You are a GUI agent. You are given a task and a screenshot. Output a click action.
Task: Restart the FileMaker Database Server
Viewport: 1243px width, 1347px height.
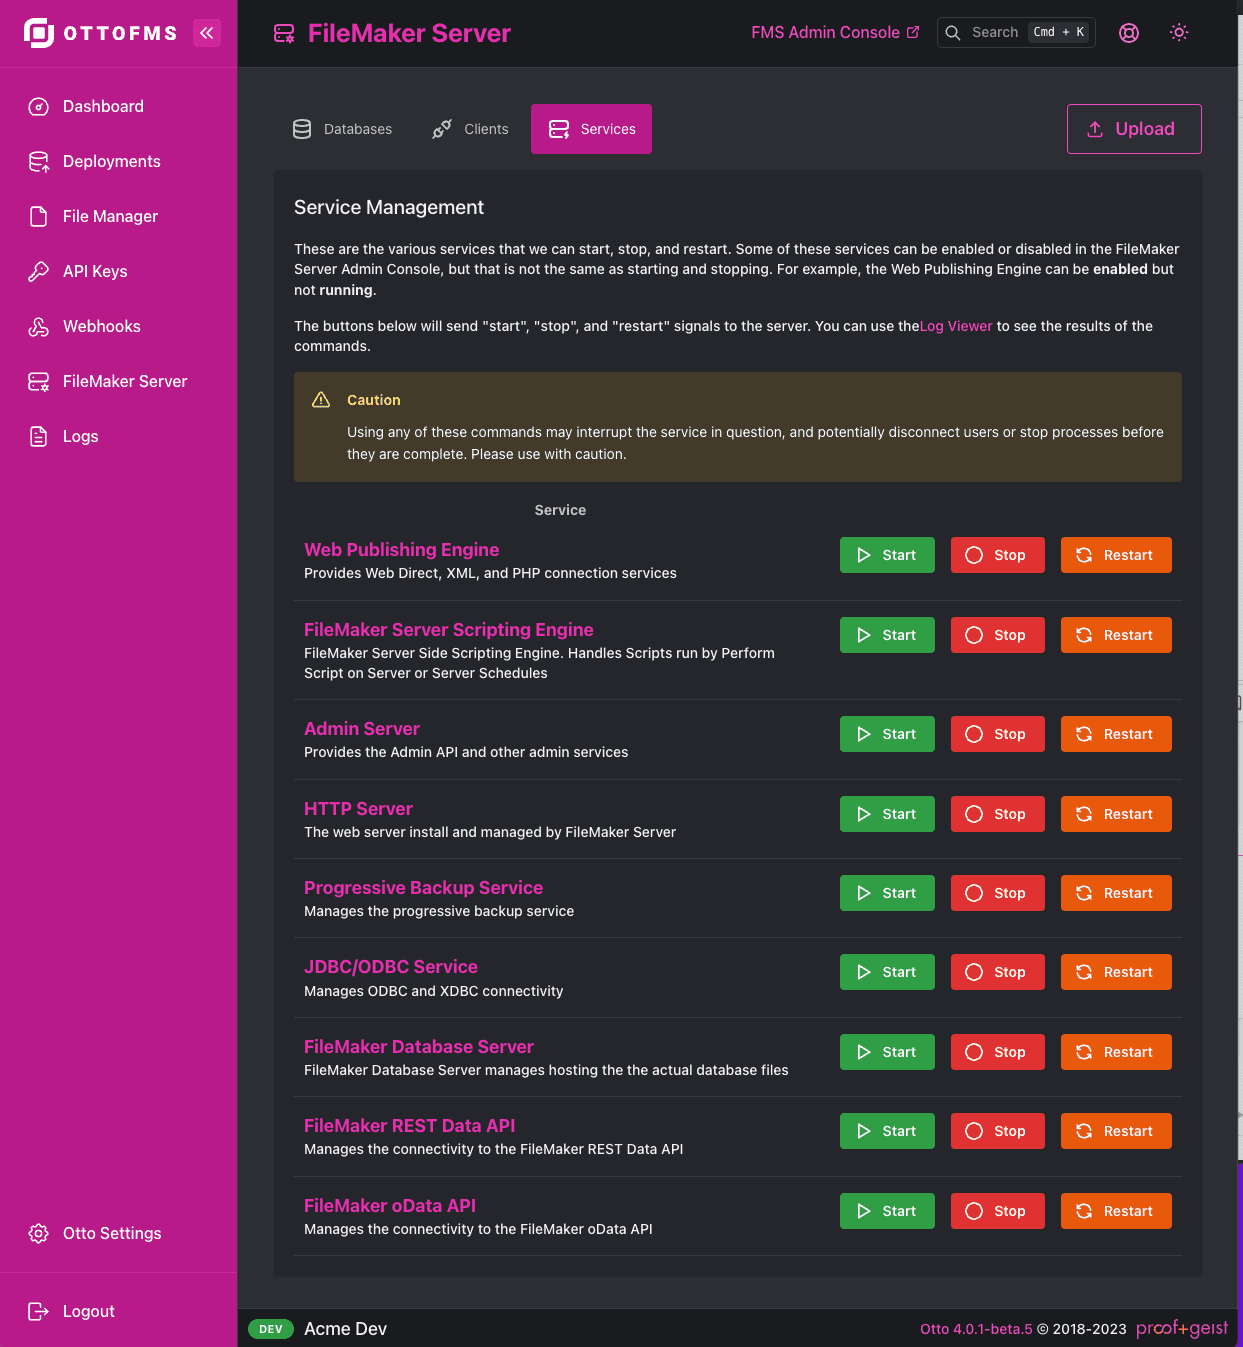click(1115, 1053)
